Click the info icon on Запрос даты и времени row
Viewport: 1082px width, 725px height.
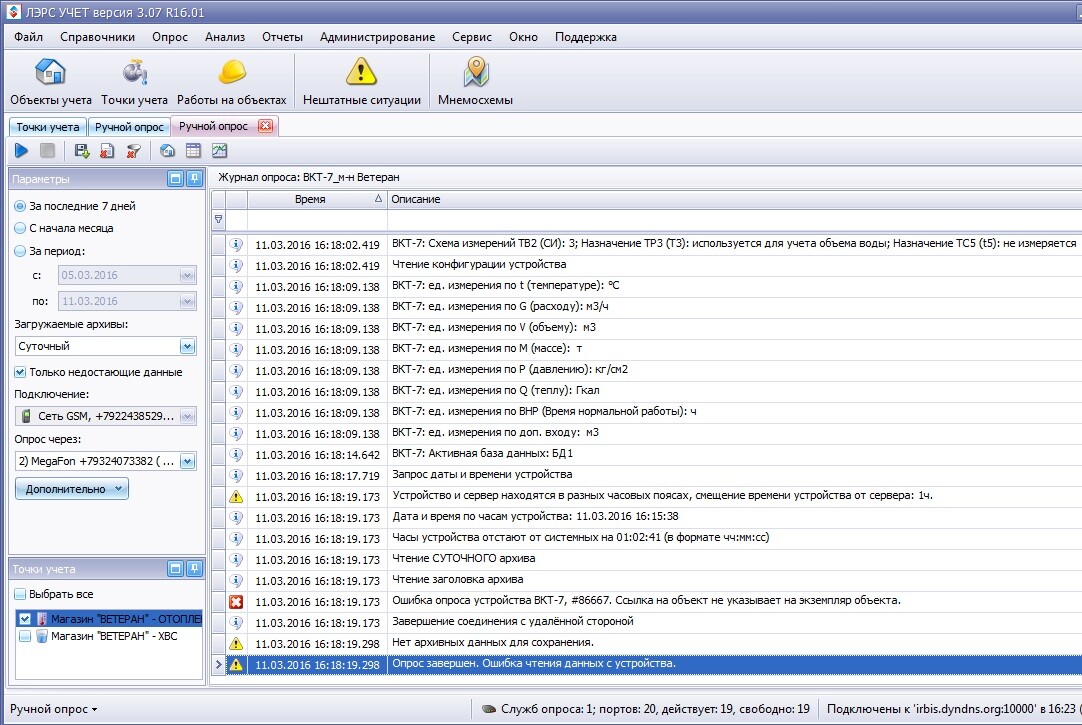pyautogui.click(x=236, y=476)
